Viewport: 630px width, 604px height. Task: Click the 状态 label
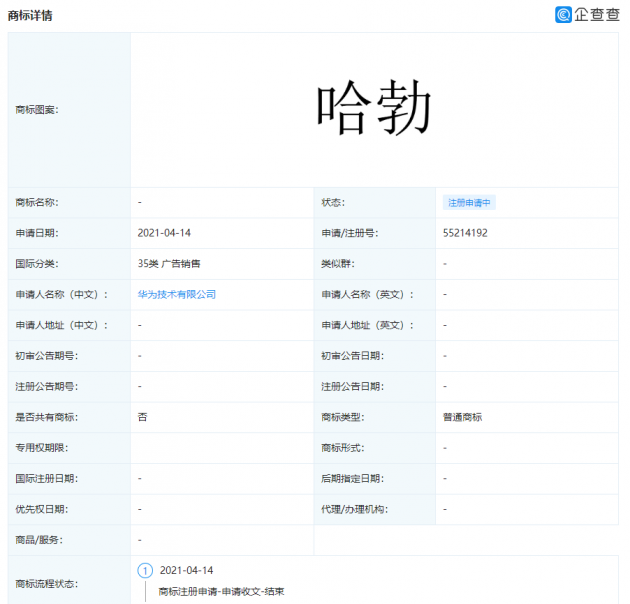[333, 203]
